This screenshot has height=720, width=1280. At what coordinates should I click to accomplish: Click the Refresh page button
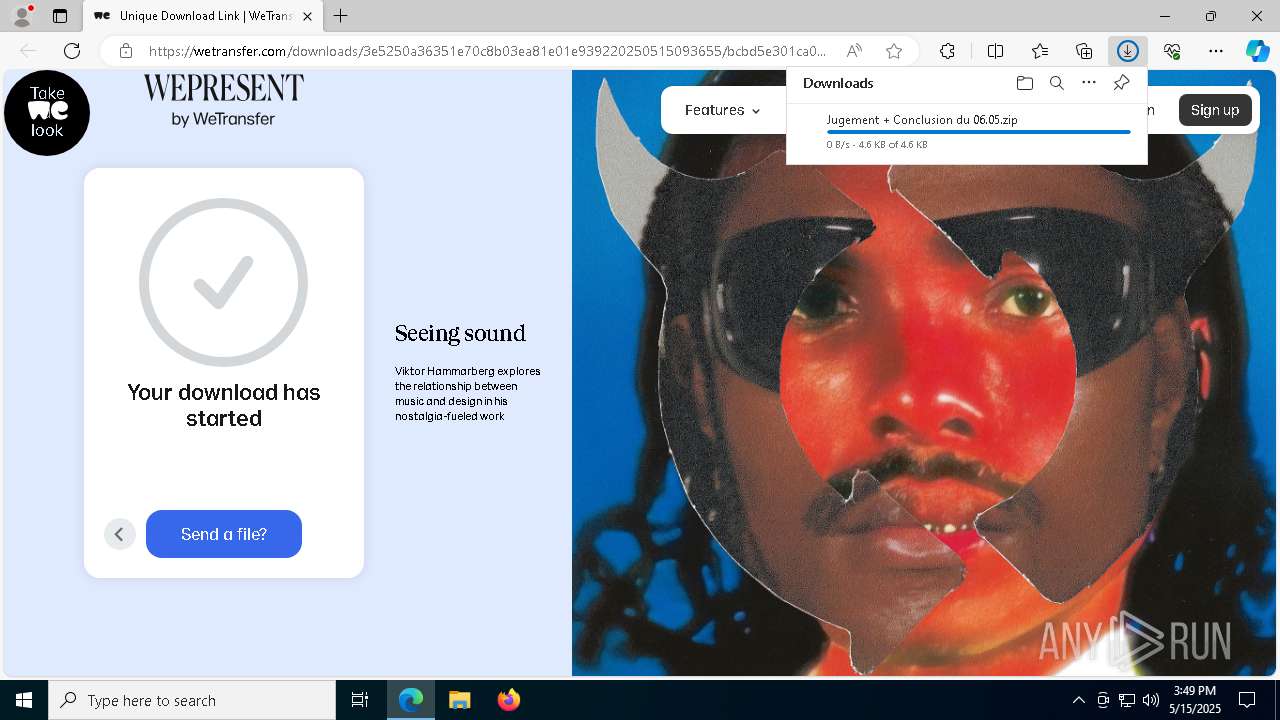[72, 51]
